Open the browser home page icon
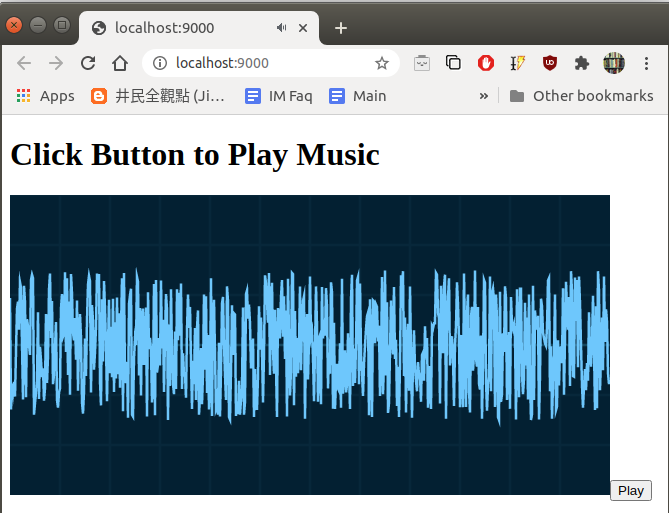 [x=120, y=63]
